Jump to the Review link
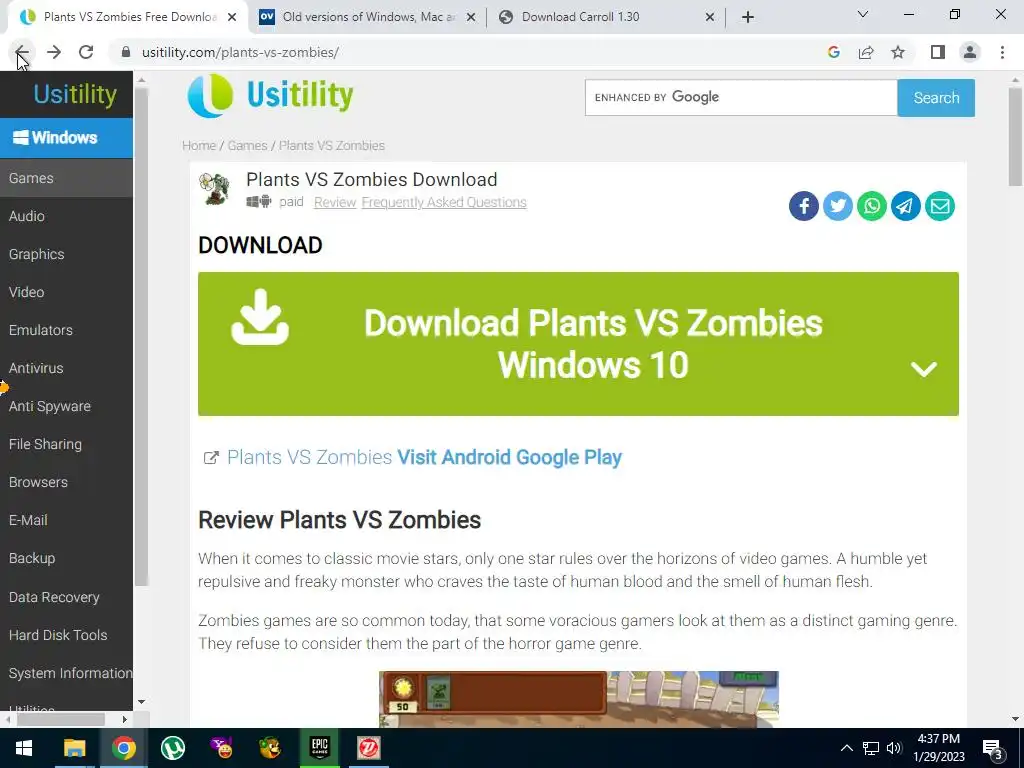 (335, 202)
